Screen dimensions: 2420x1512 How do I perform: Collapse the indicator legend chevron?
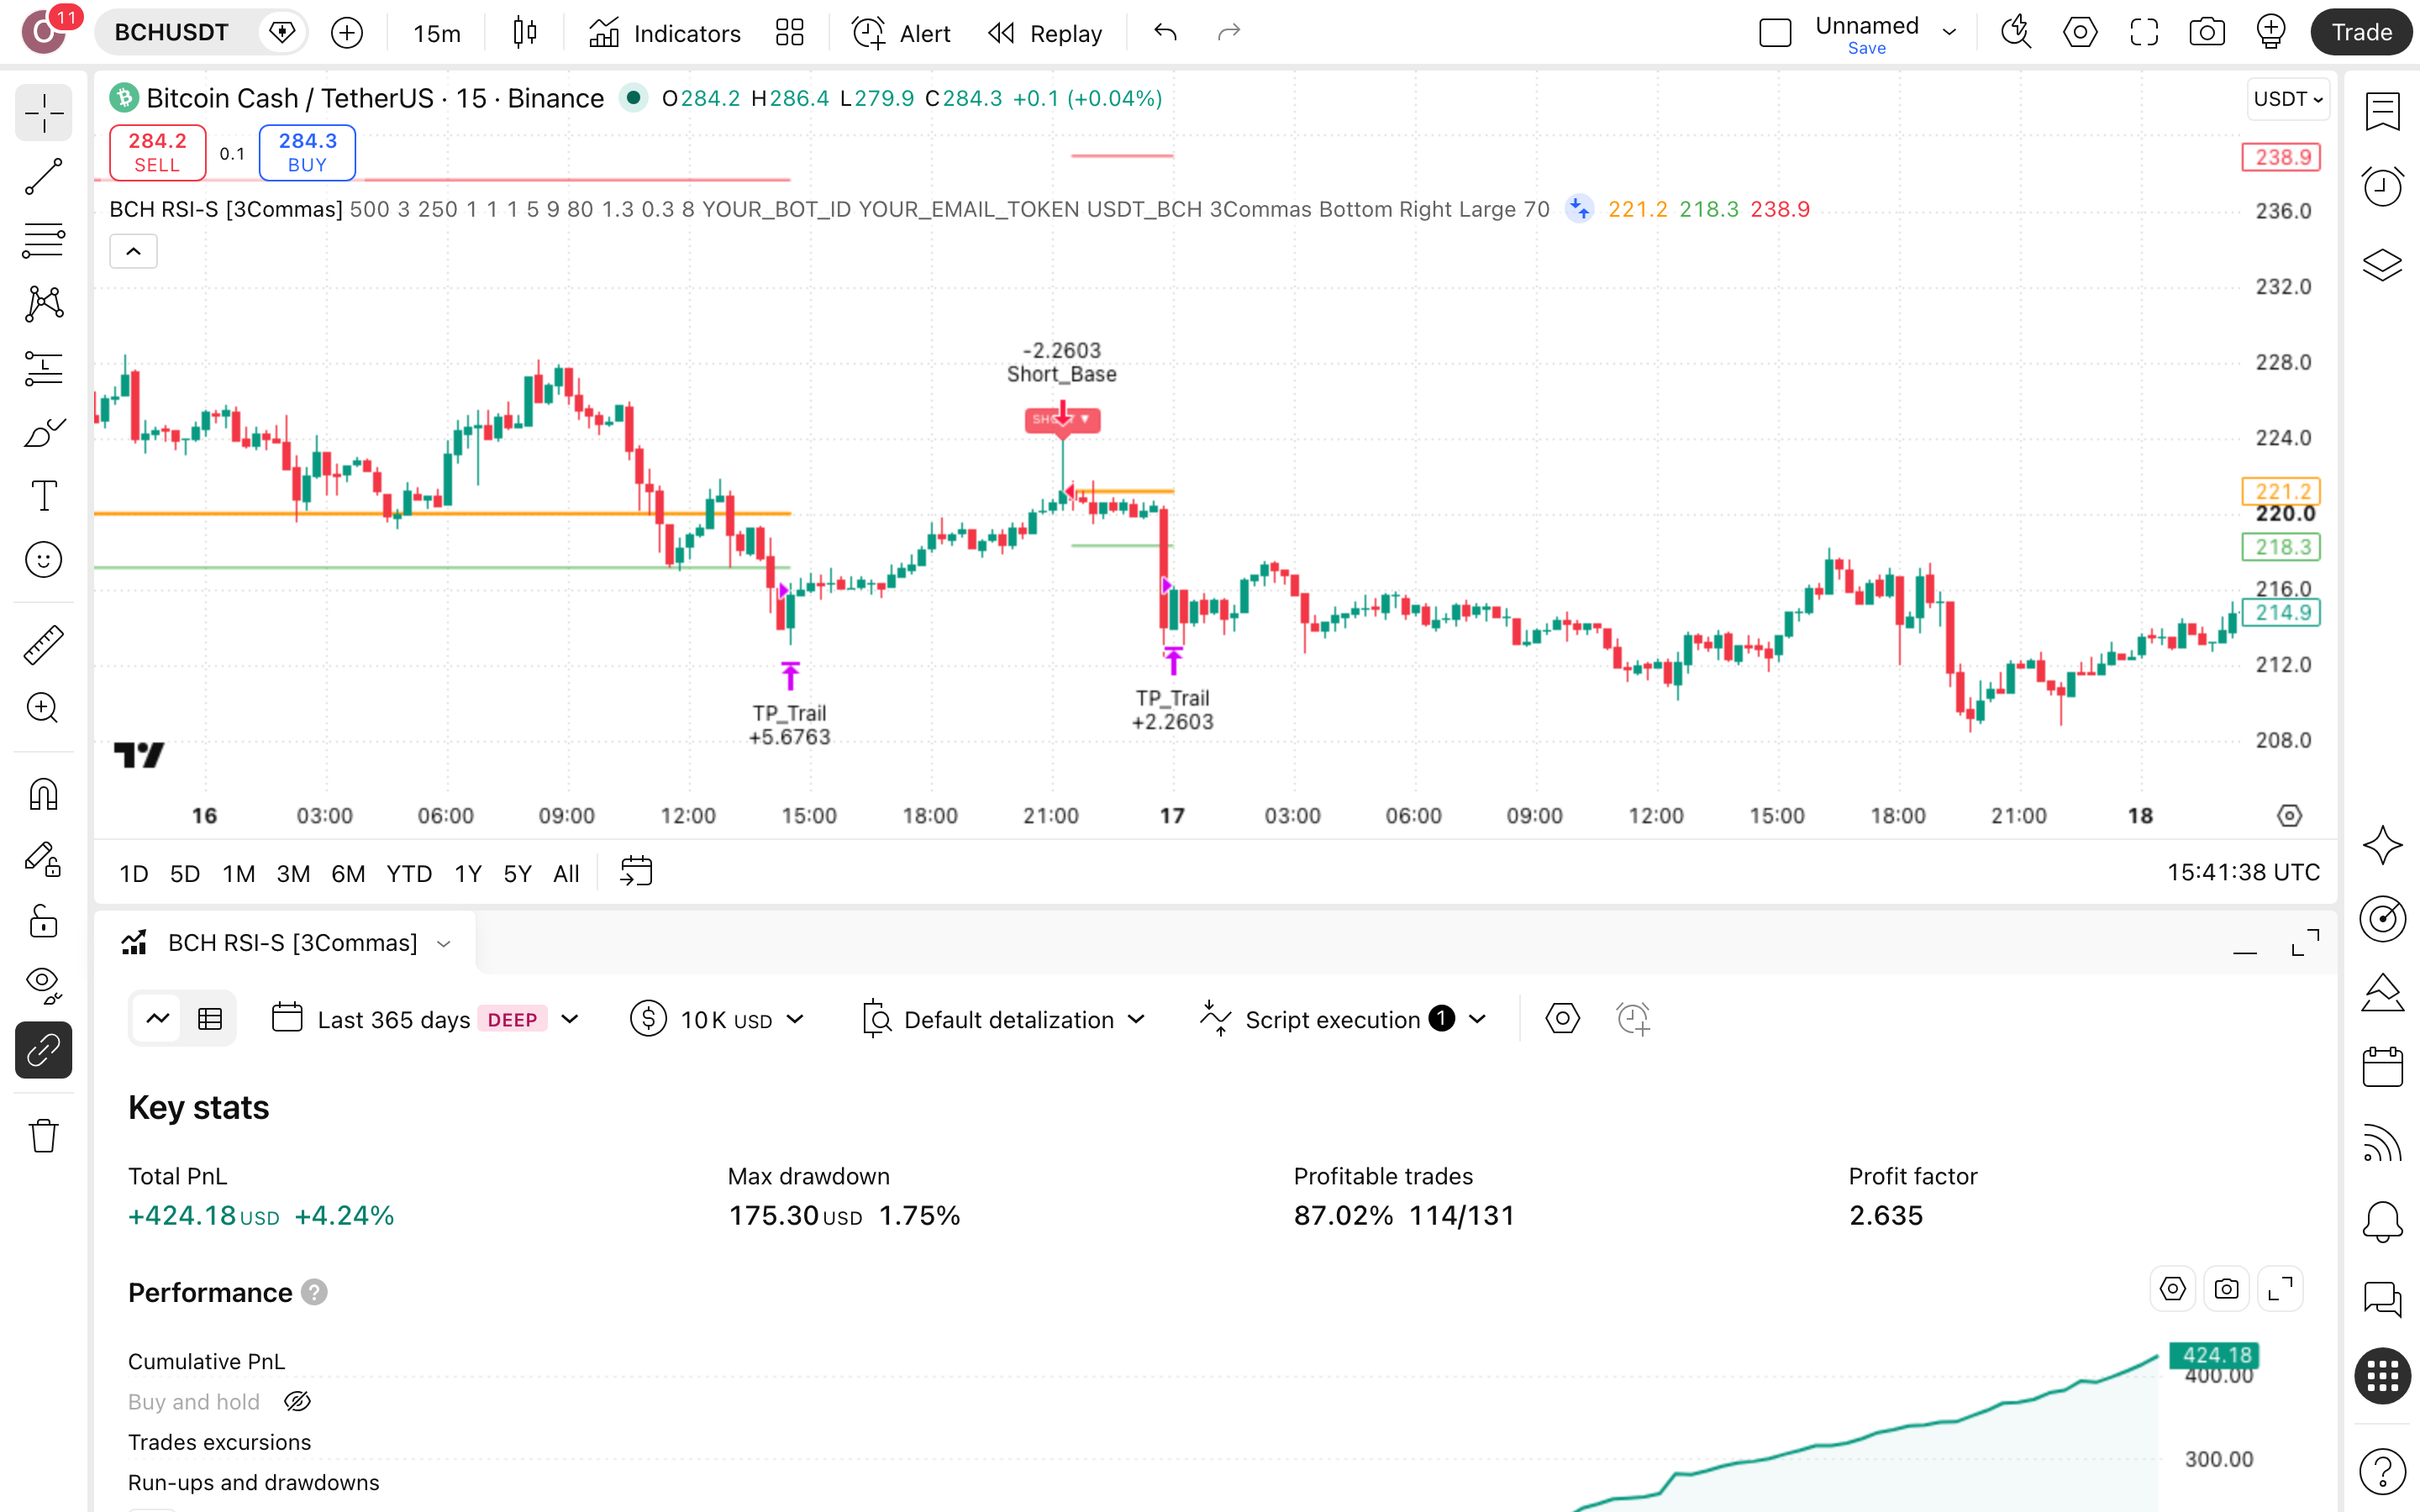pos(133,251)
